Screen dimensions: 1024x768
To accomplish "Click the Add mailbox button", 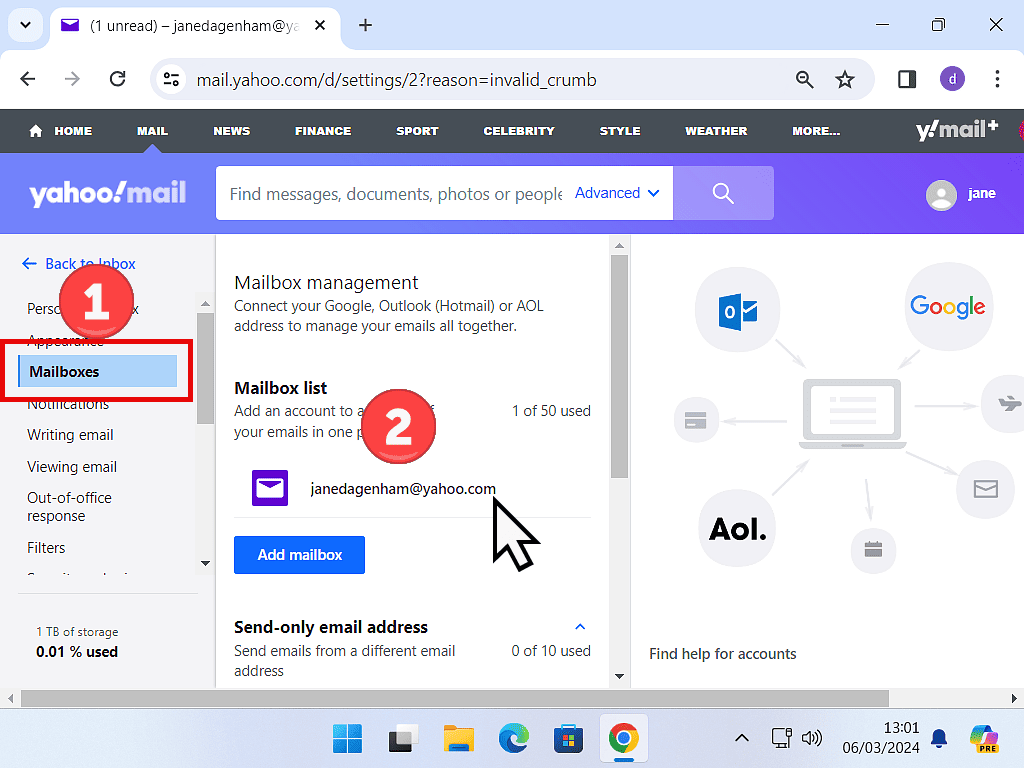I will pos(299,555).
